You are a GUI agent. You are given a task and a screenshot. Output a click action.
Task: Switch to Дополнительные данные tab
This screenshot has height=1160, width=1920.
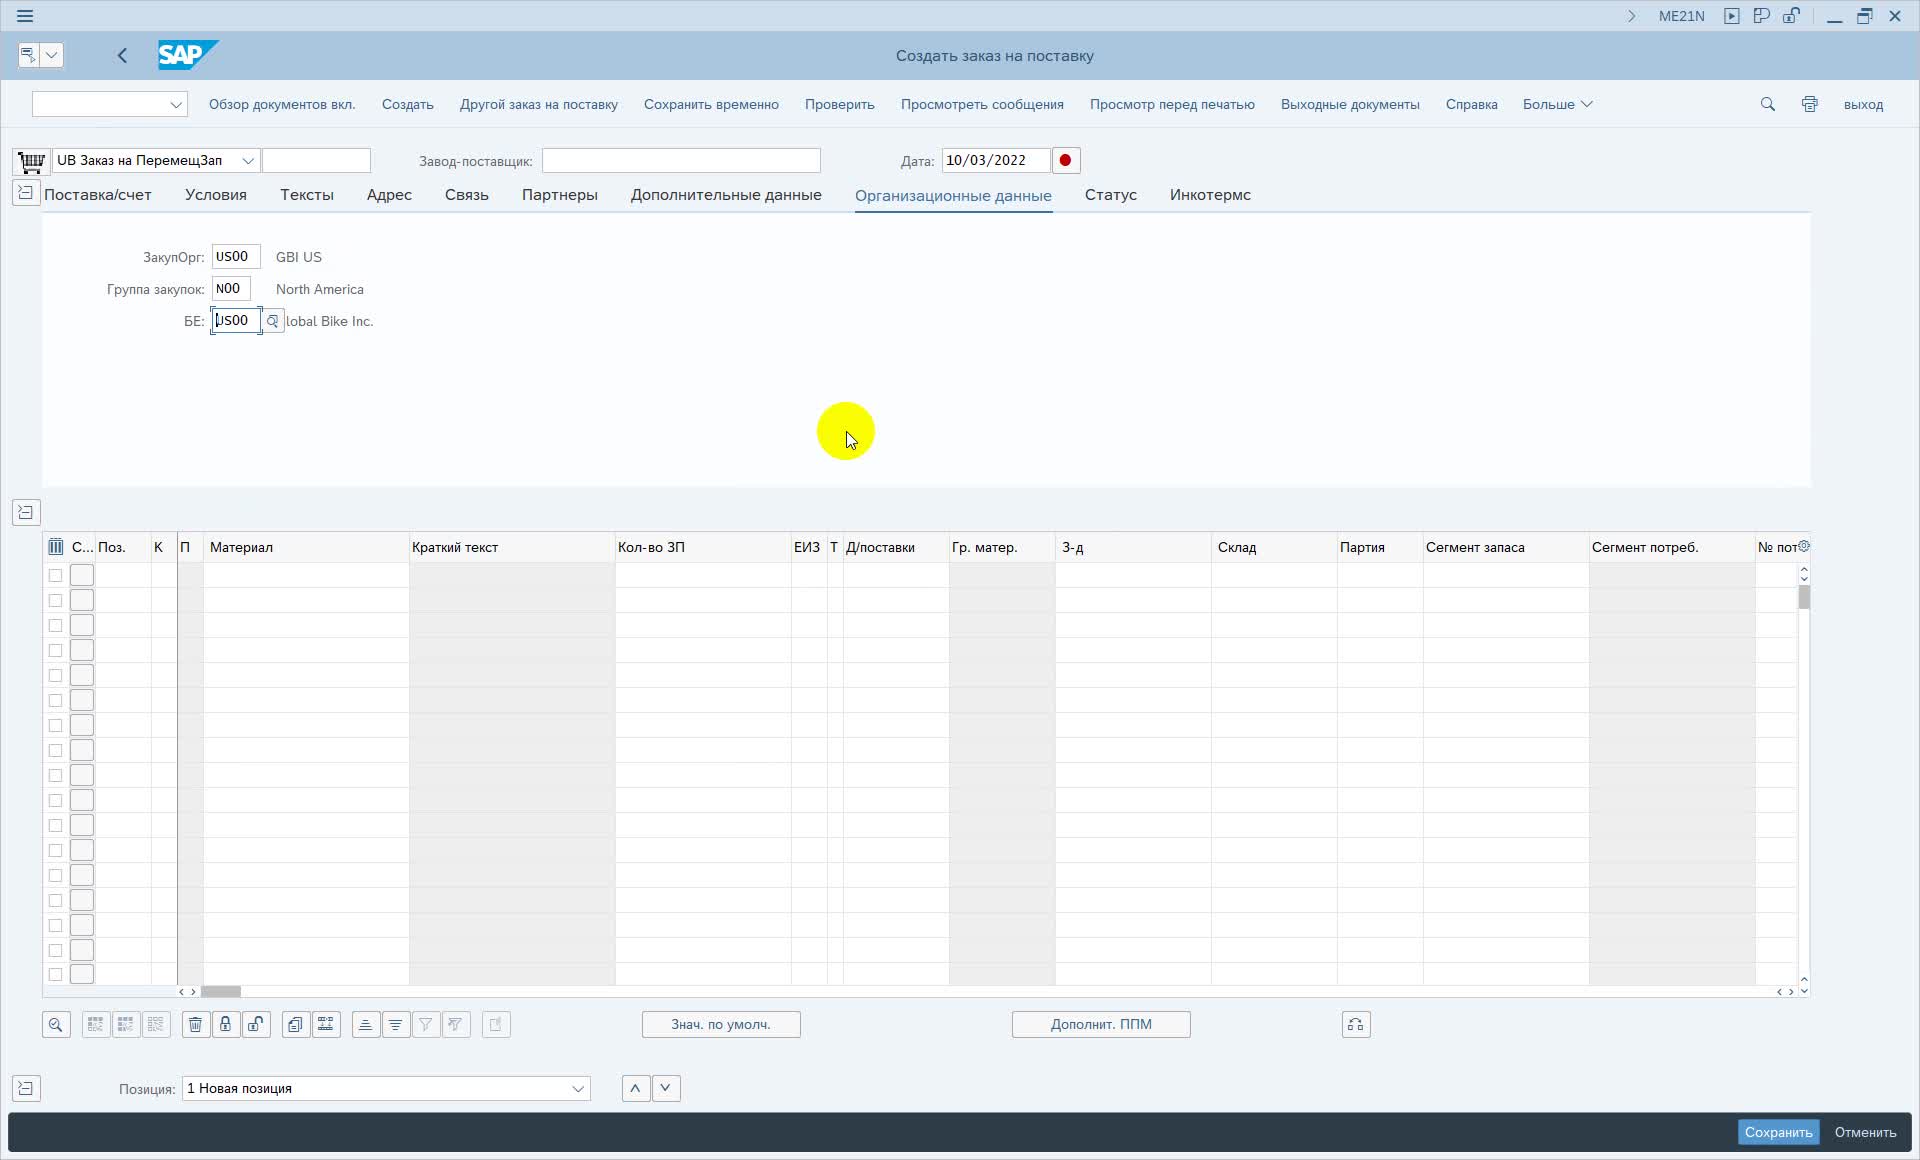[x=726, y=195]
